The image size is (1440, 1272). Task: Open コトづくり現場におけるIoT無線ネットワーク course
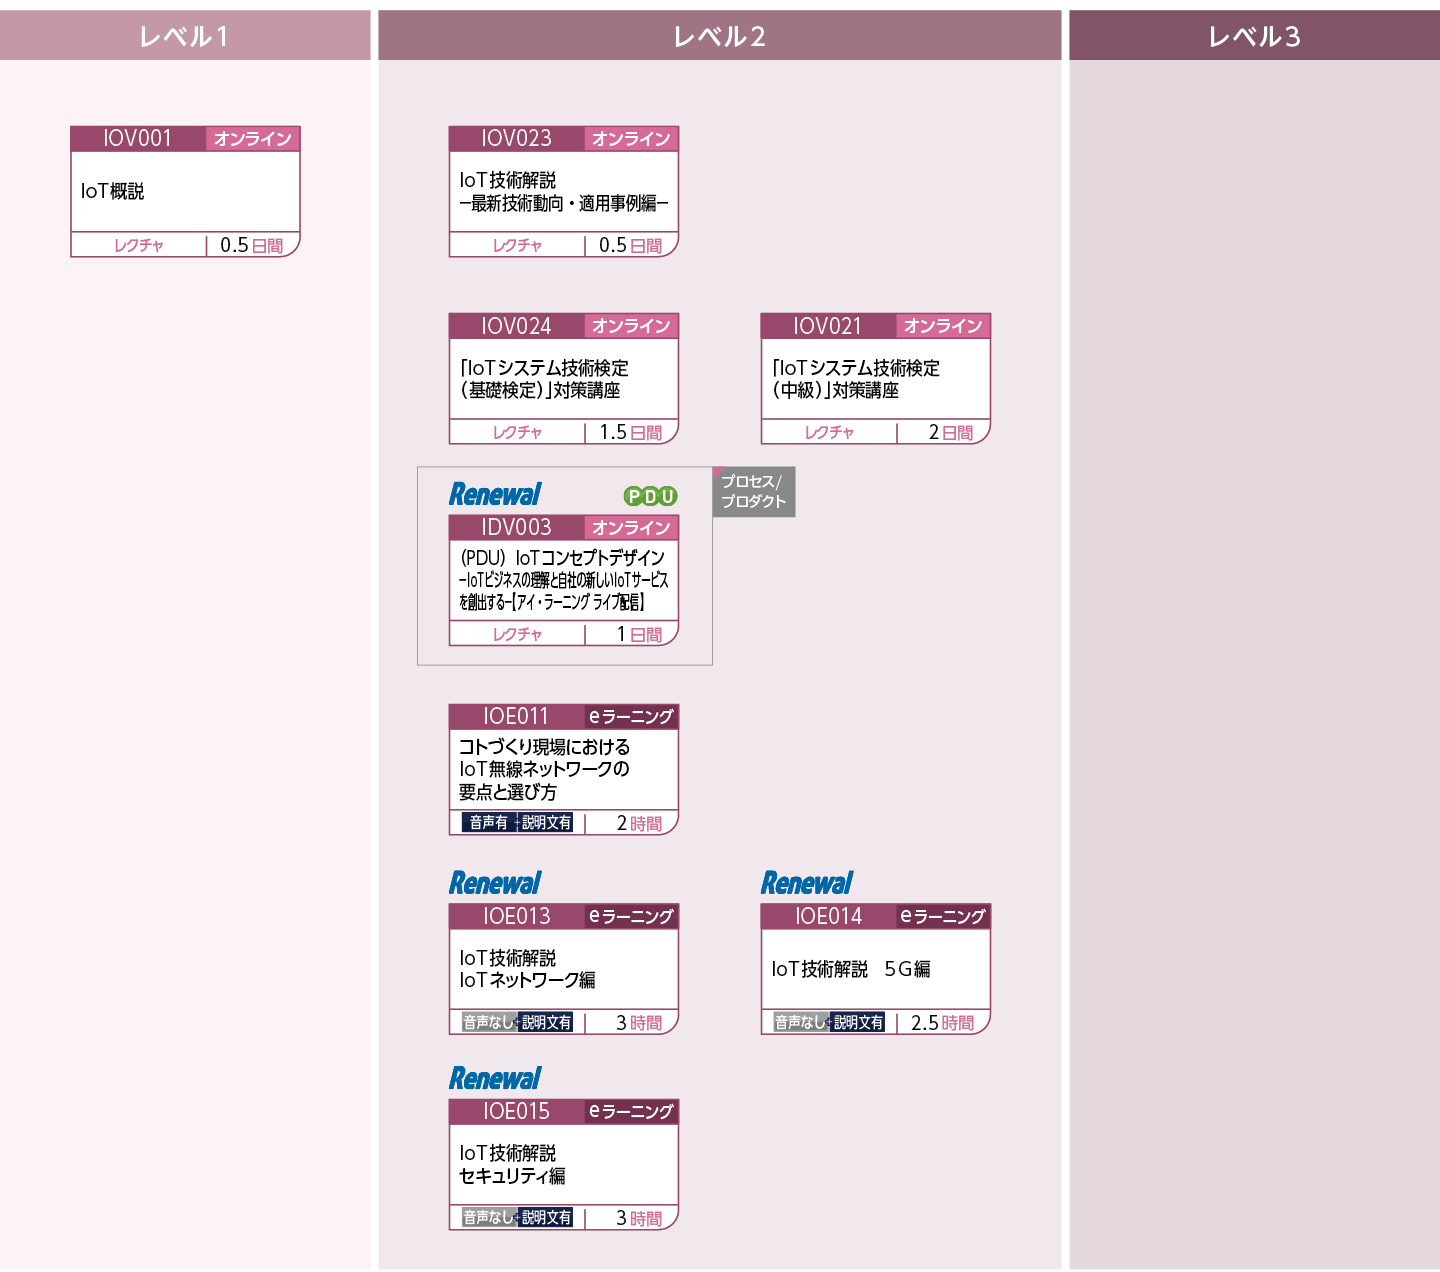pos(544,769)
